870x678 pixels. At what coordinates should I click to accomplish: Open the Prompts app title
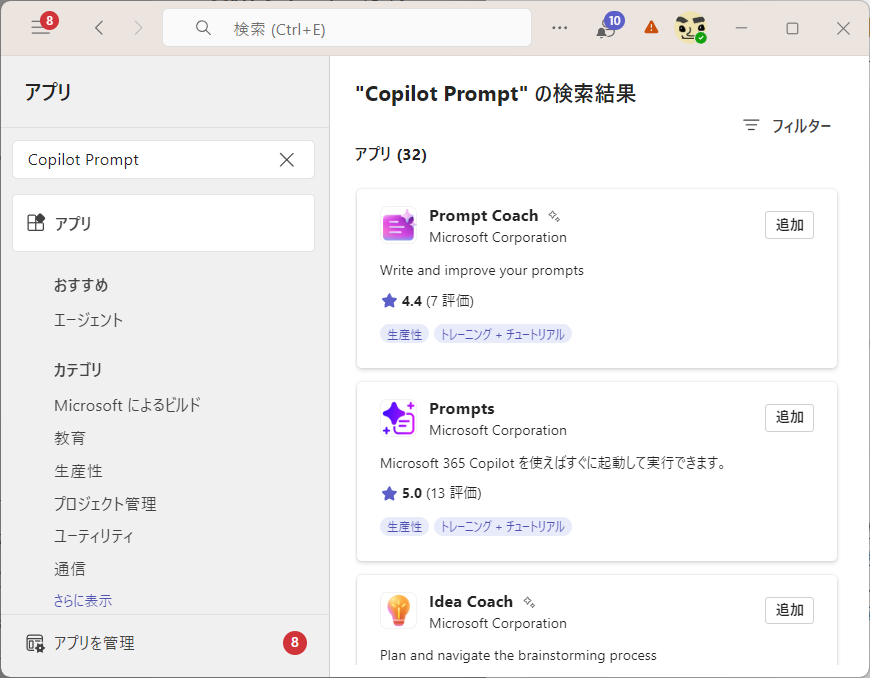pyautogui.click(x=462, y=408)
